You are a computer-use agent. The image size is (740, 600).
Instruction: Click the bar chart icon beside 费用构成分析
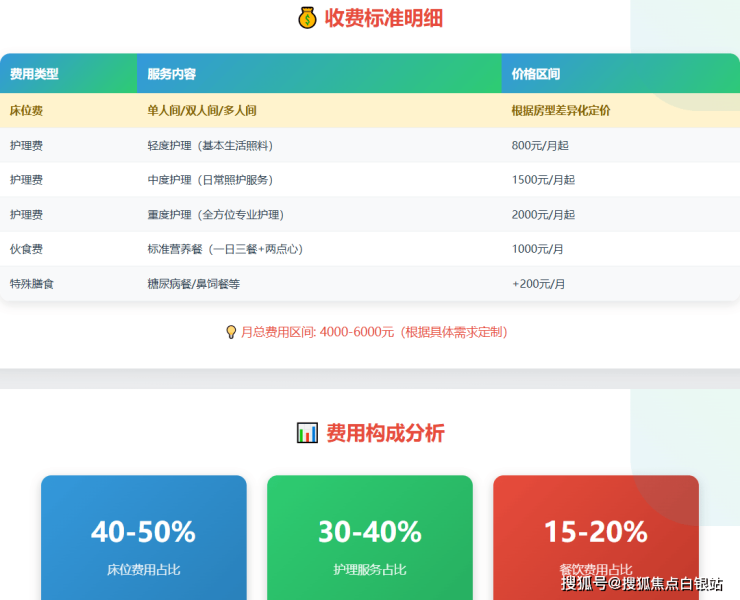(307, 433)
